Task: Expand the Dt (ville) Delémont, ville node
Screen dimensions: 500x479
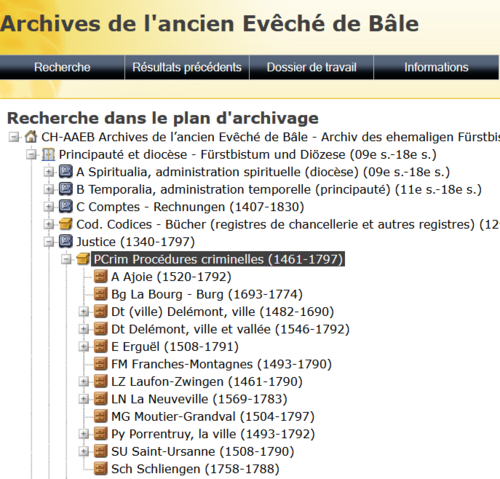Action: point(84,312)
